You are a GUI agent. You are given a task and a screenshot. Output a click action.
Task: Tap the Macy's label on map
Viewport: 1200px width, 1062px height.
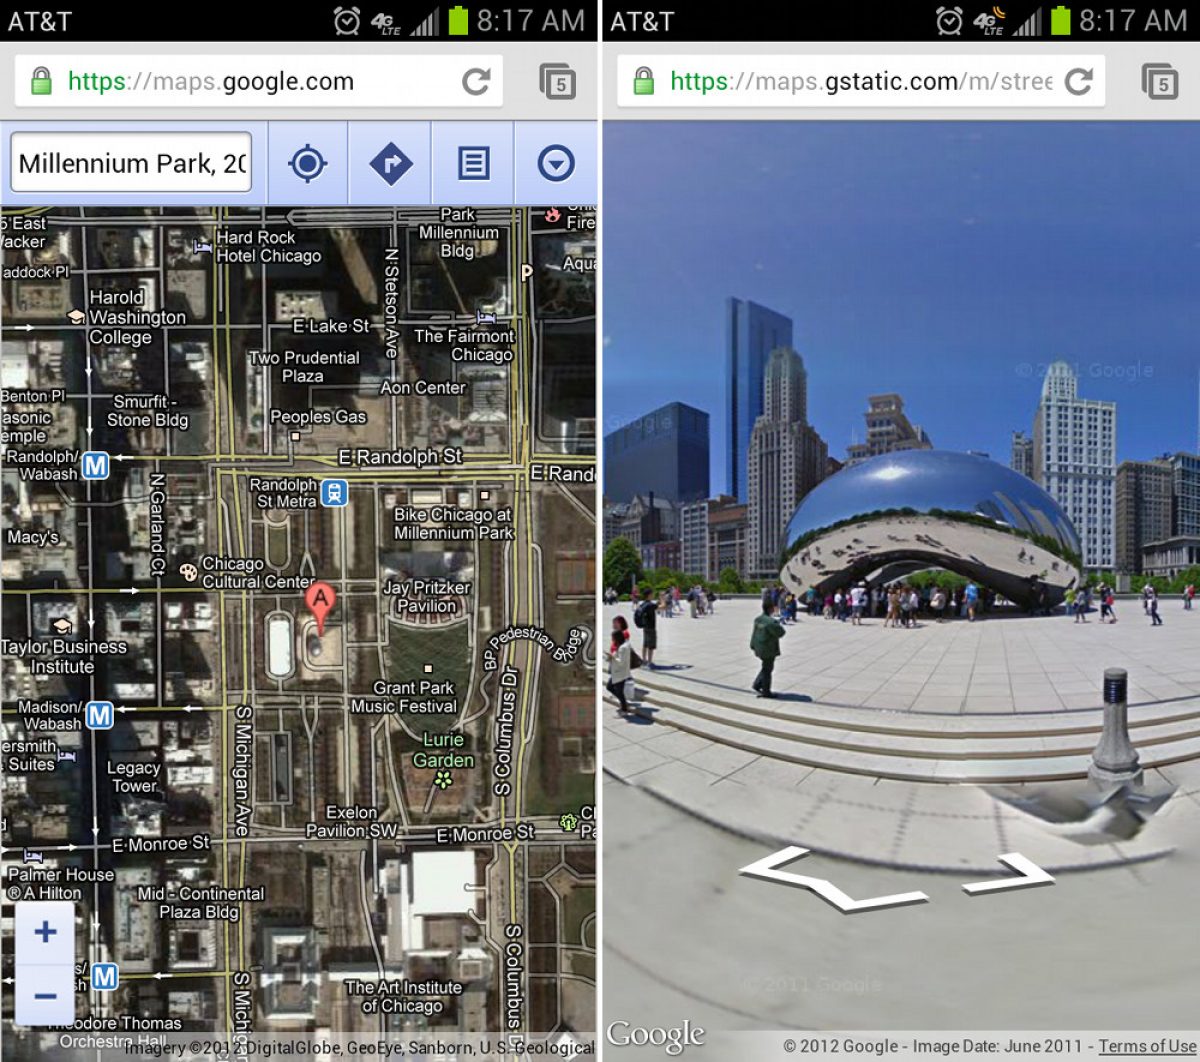pos(33,537)
